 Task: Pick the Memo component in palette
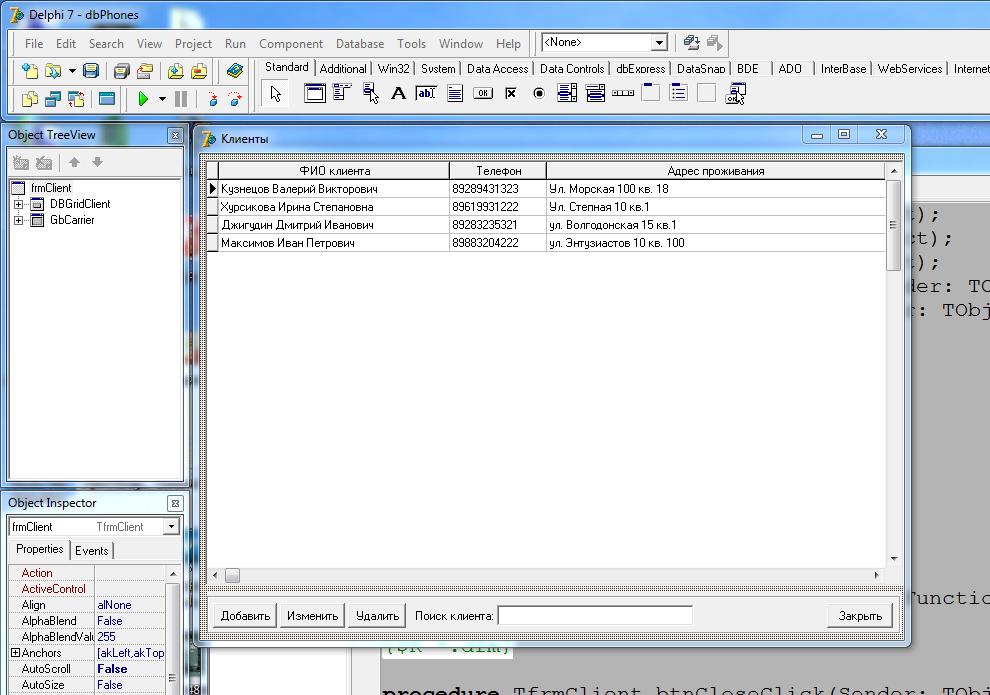pyautogui.click(x=455, y=93)
